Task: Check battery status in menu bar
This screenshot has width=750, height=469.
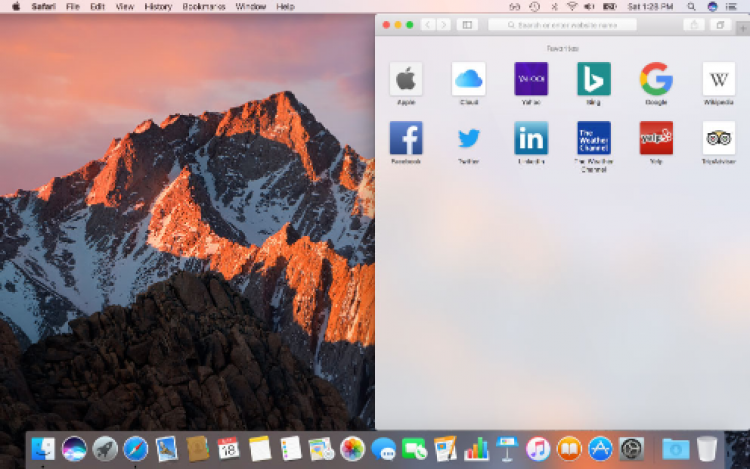Action: click(609, 7)
